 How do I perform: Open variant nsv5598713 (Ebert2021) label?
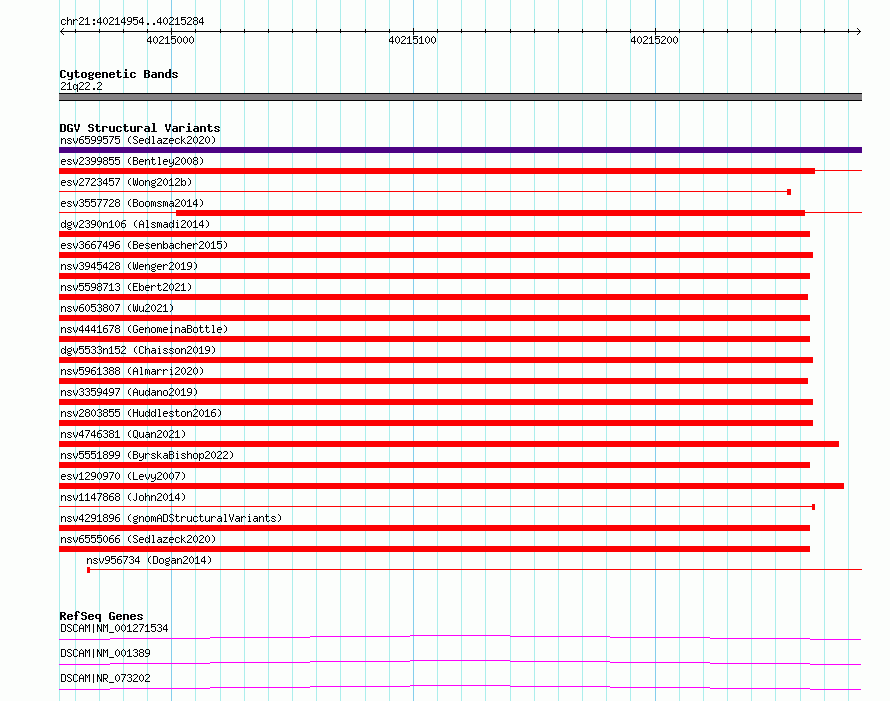tap(126, 287)
